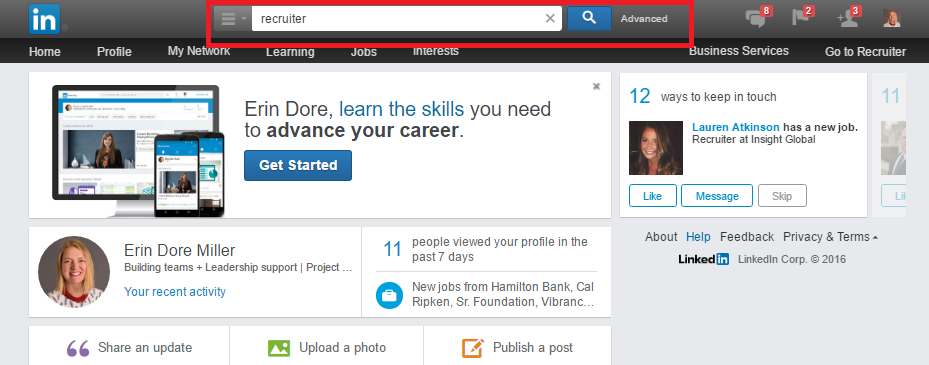
Task: Open the notifications flag icon
Action: pos(803,17)
